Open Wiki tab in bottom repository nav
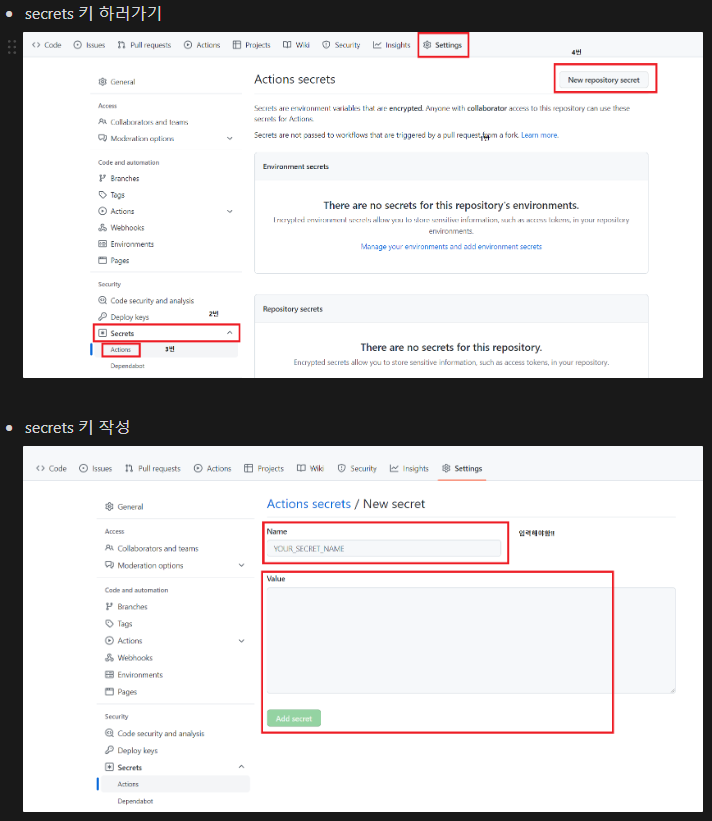The width and height of the screenshot is (712, 821). click(x=310, y=469)
